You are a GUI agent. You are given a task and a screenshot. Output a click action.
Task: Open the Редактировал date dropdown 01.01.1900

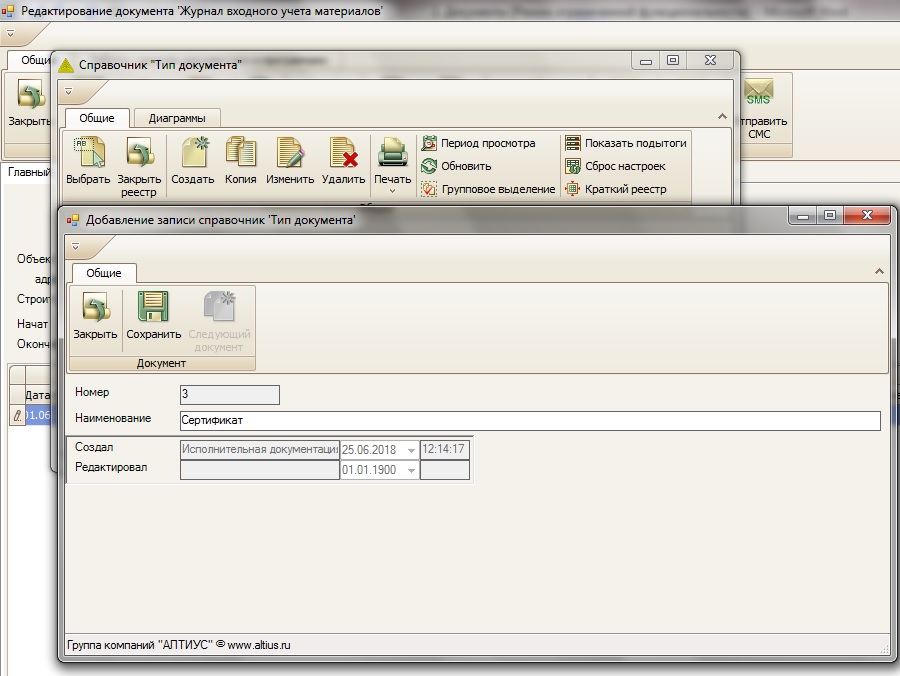click(x=411, y=471)
